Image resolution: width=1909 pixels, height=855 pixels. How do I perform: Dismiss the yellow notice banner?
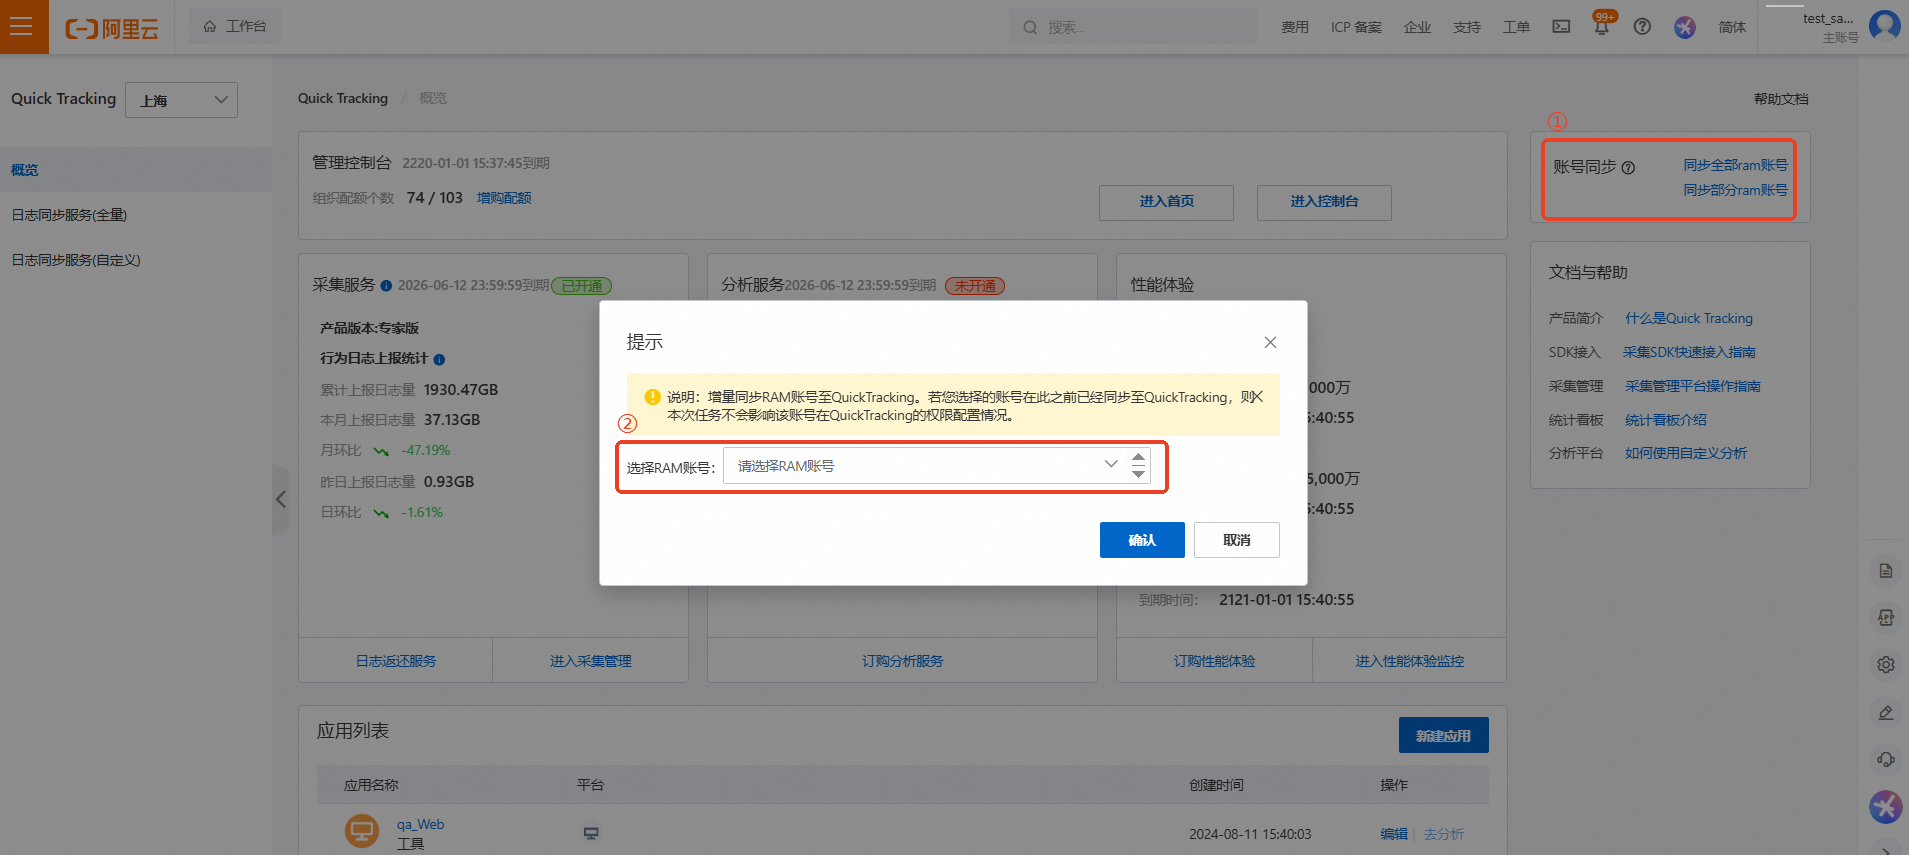1258,397
